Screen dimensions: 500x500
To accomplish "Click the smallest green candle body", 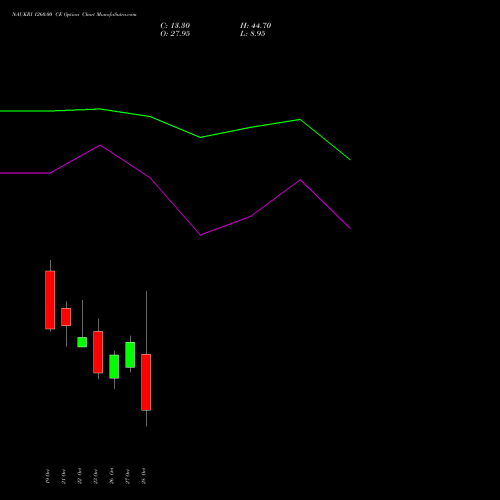I will [82, 342].
